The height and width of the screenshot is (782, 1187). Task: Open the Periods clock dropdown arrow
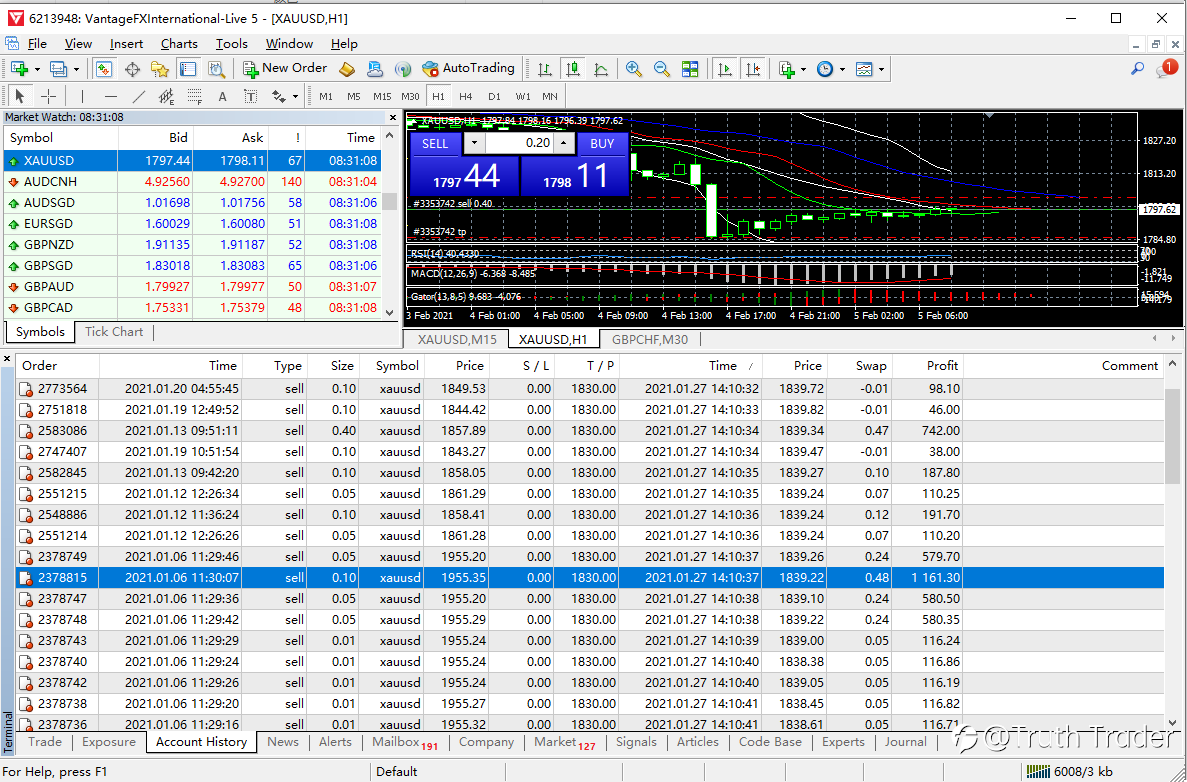(842, 69)
